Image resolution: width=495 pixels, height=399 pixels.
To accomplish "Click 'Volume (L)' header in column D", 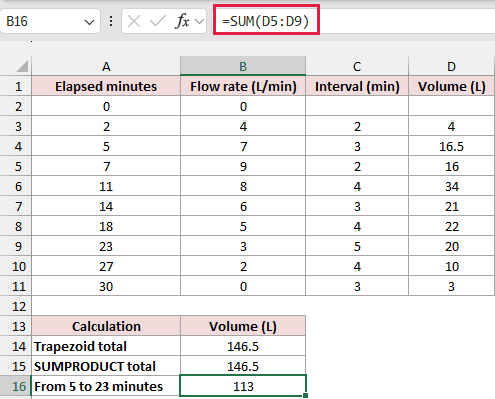I will point(452,86).
